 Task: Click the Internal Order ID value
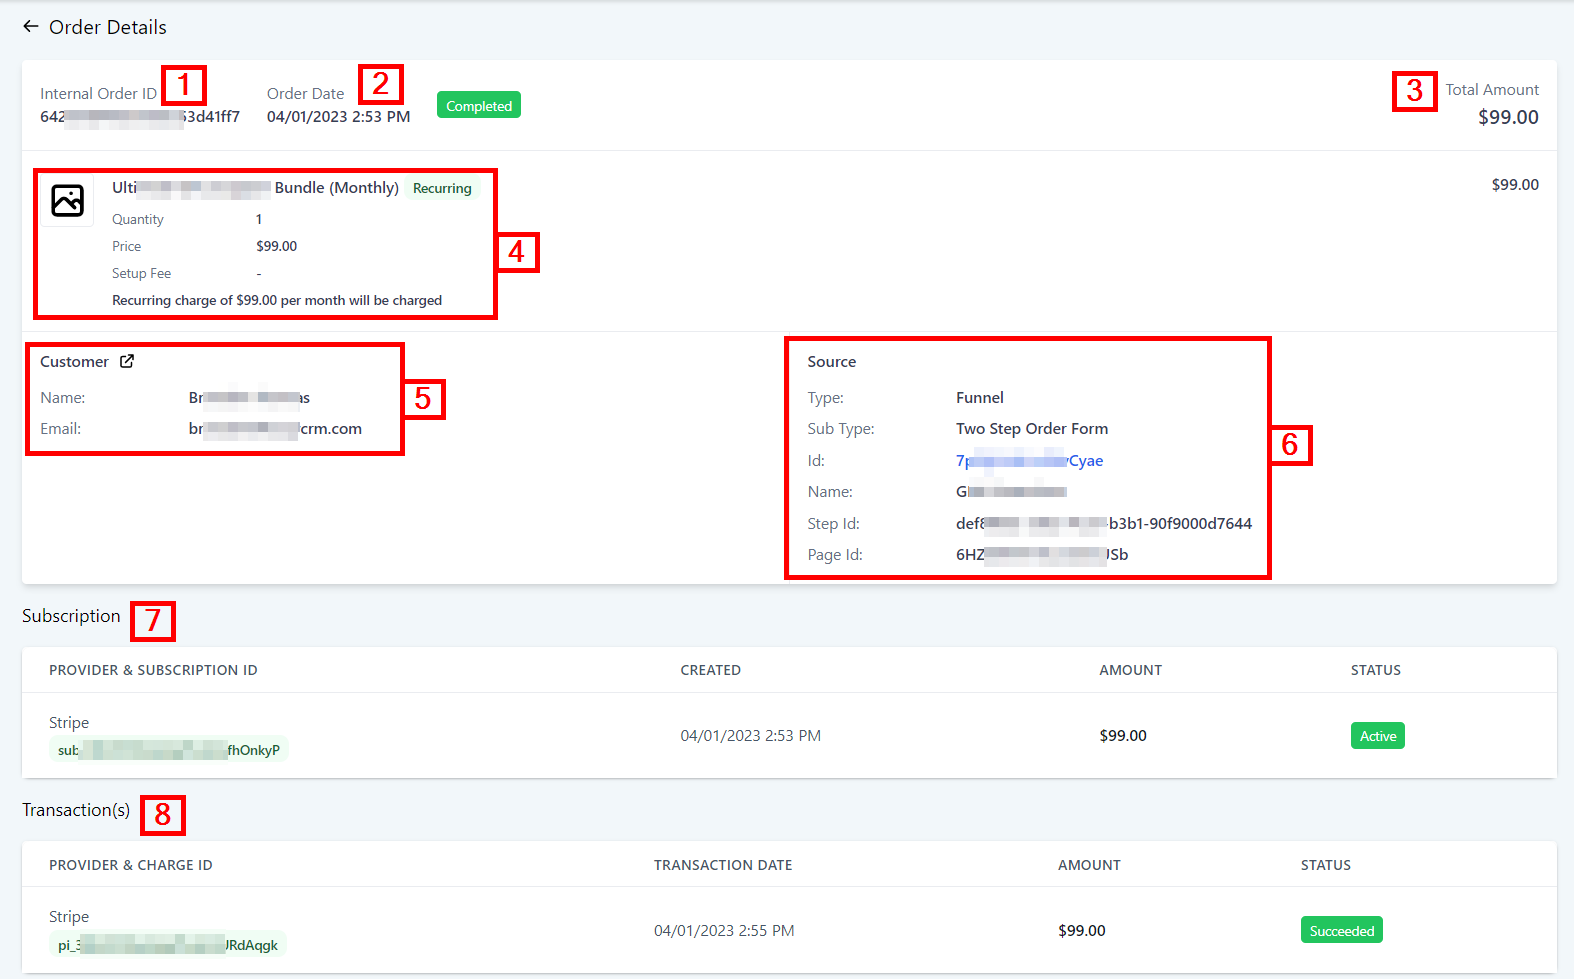139,117
